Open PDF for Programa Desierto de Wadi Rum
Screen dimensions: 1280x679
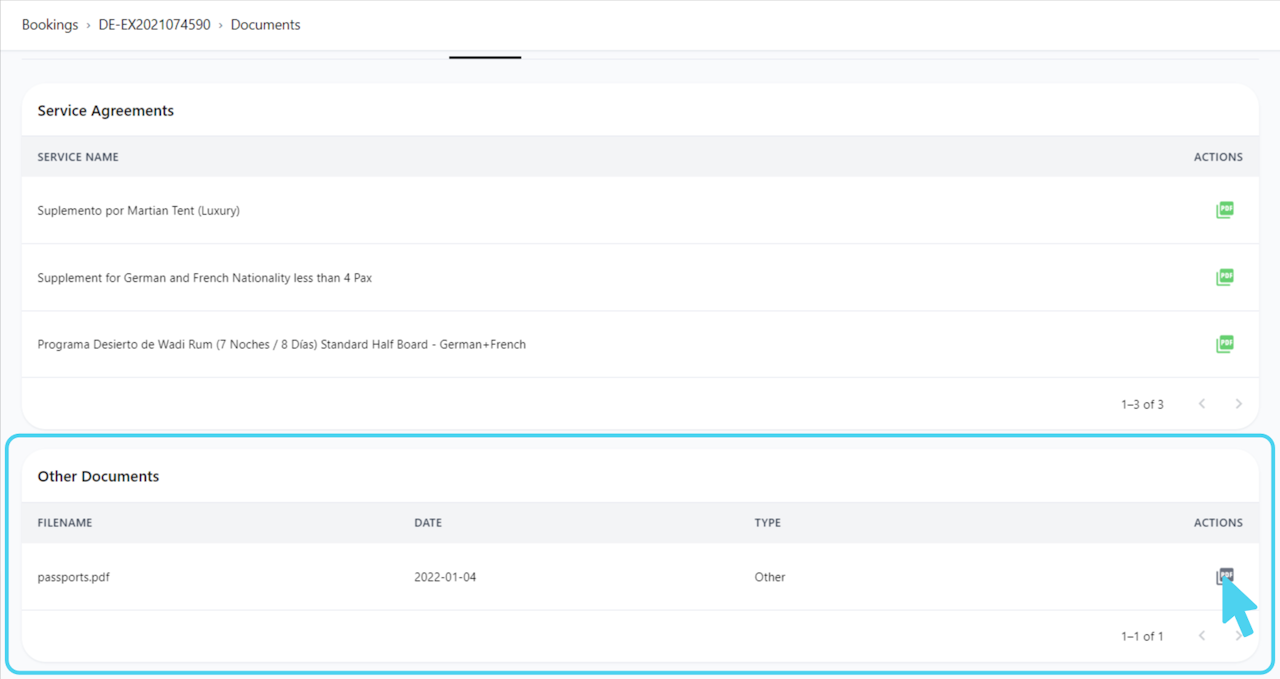pos(1225,344)
